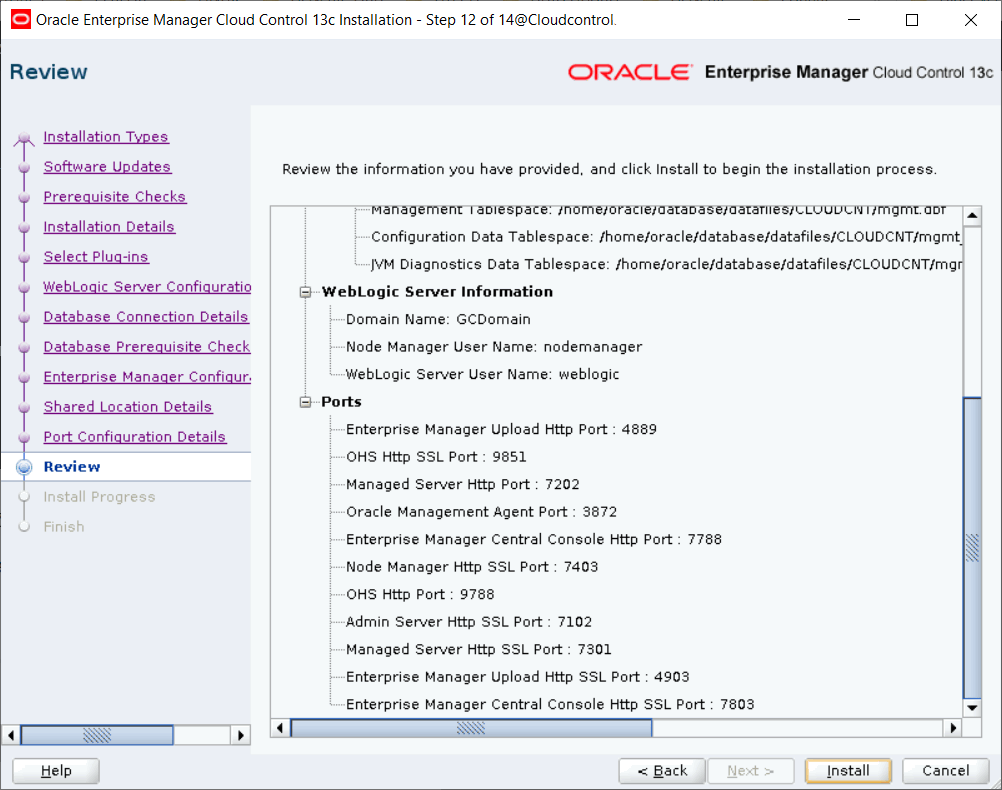
Task: Select the OHS Http SSL Port 9851 row
Action: click(436, 457)
